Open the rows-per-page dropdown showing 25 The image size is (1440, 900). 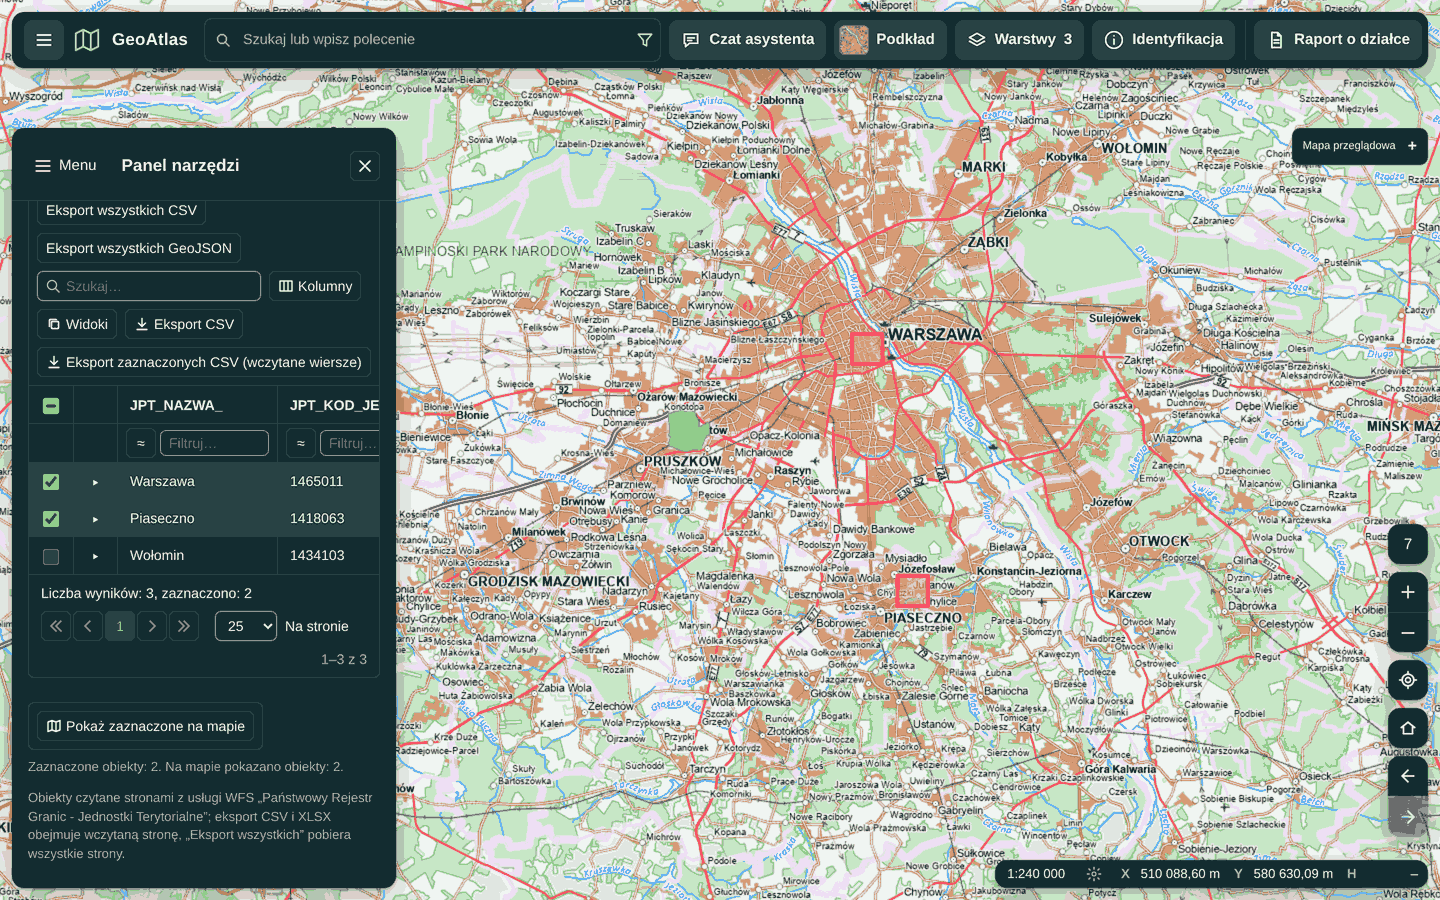246,626
